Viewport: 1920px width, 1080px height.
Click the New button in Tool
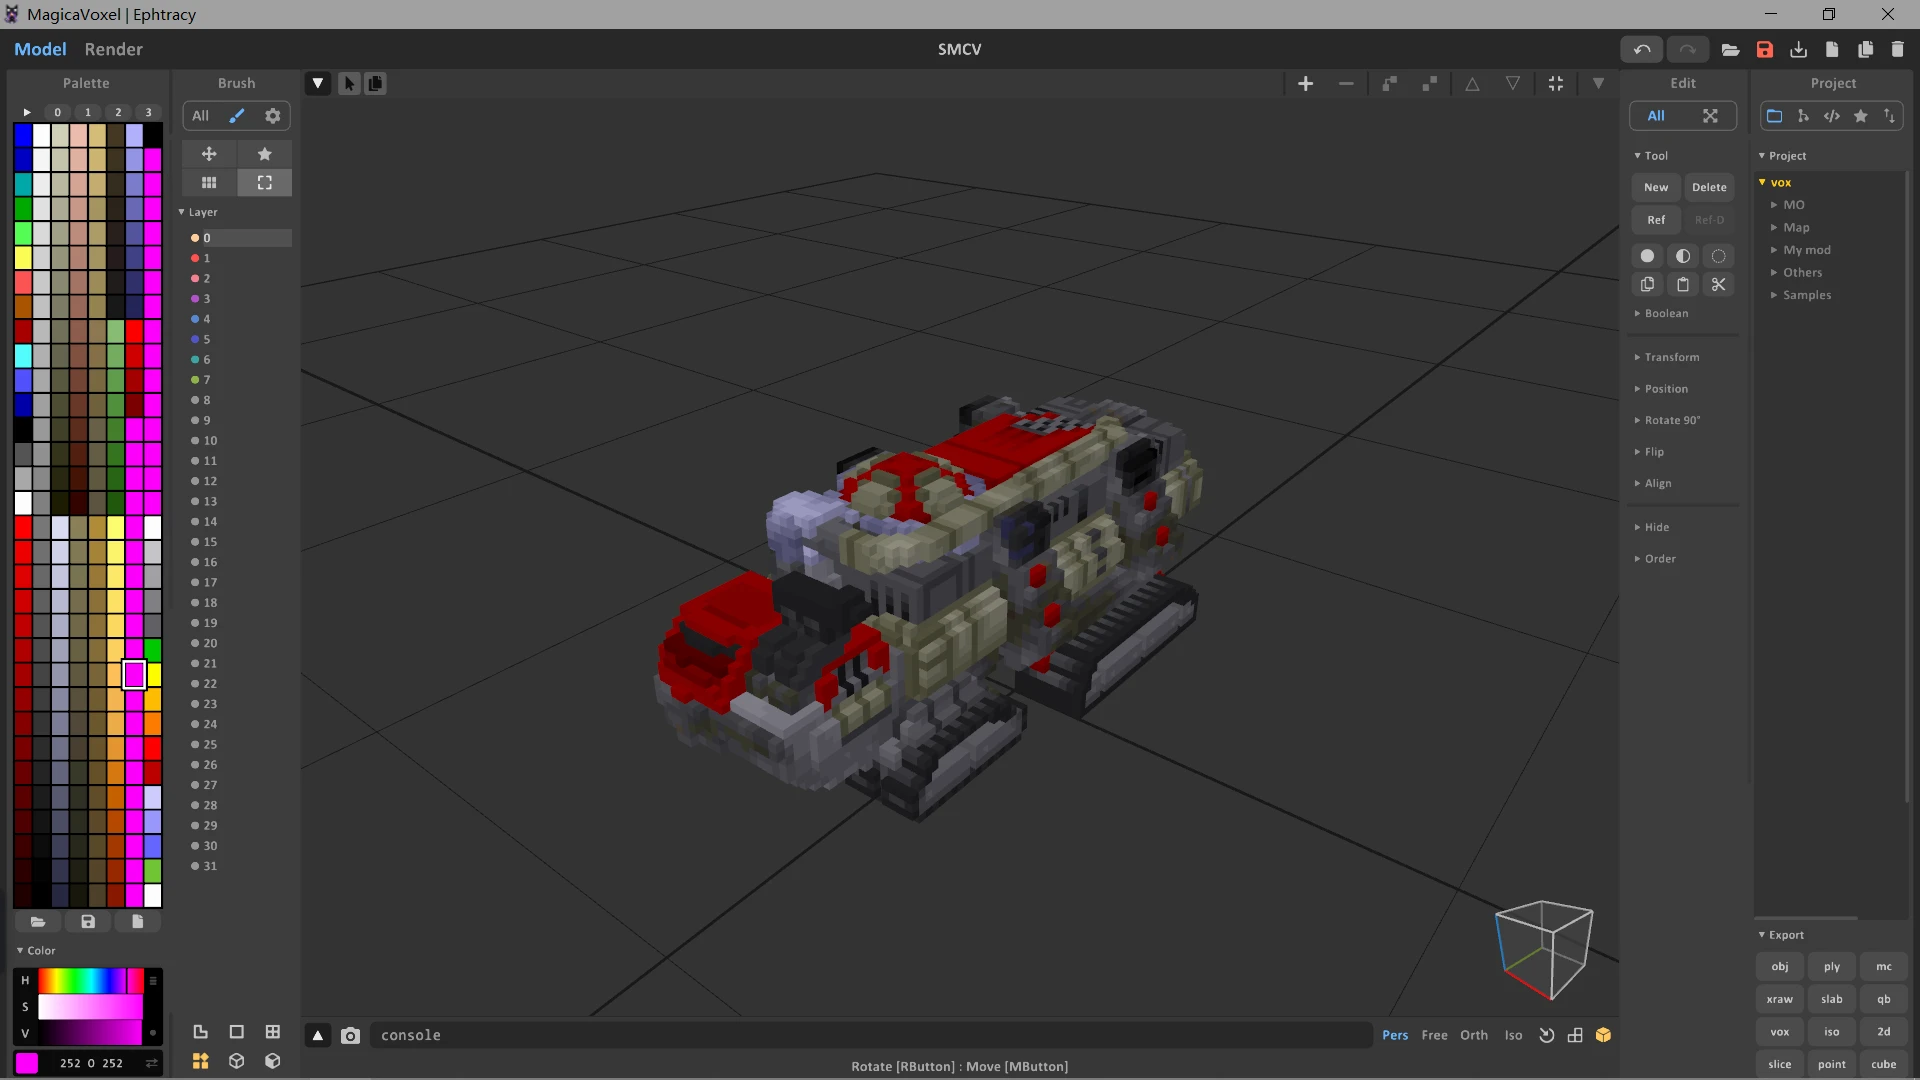click(x=1655, y=187)
